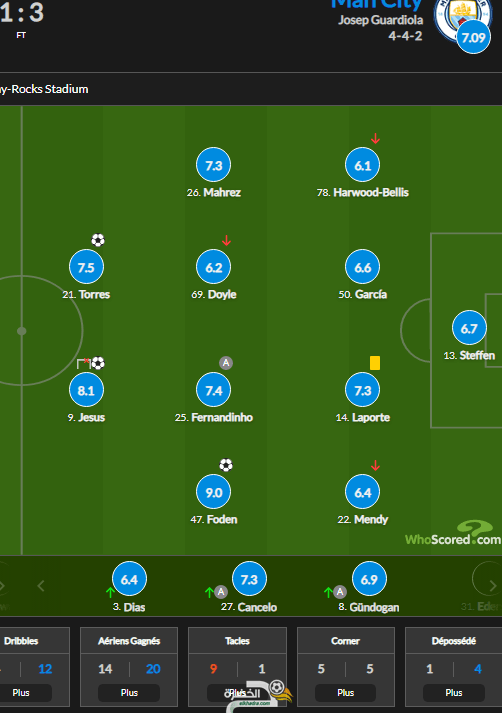This screenshot has width=502, height=713.
Task: Click the assist icon above Fernandinho
Action: 226,363
